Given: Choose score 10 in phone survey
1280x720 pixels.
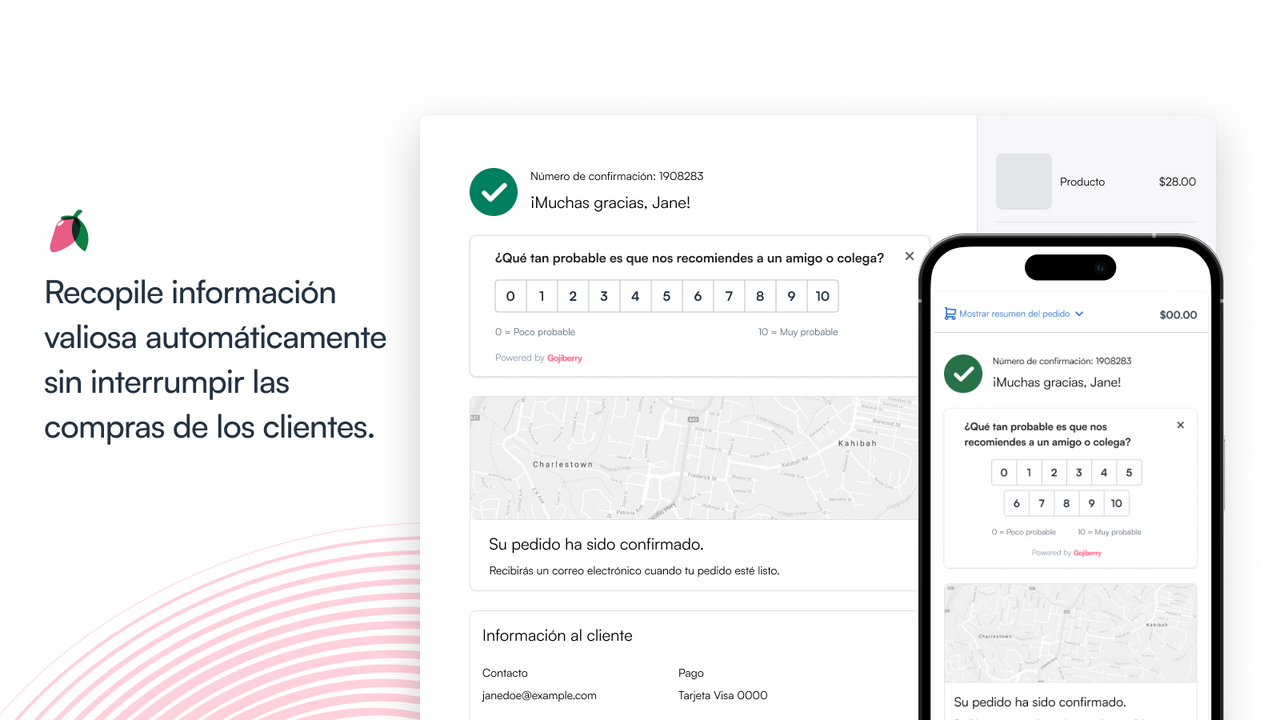Looking at the screenshot, I should [1117, 503].
